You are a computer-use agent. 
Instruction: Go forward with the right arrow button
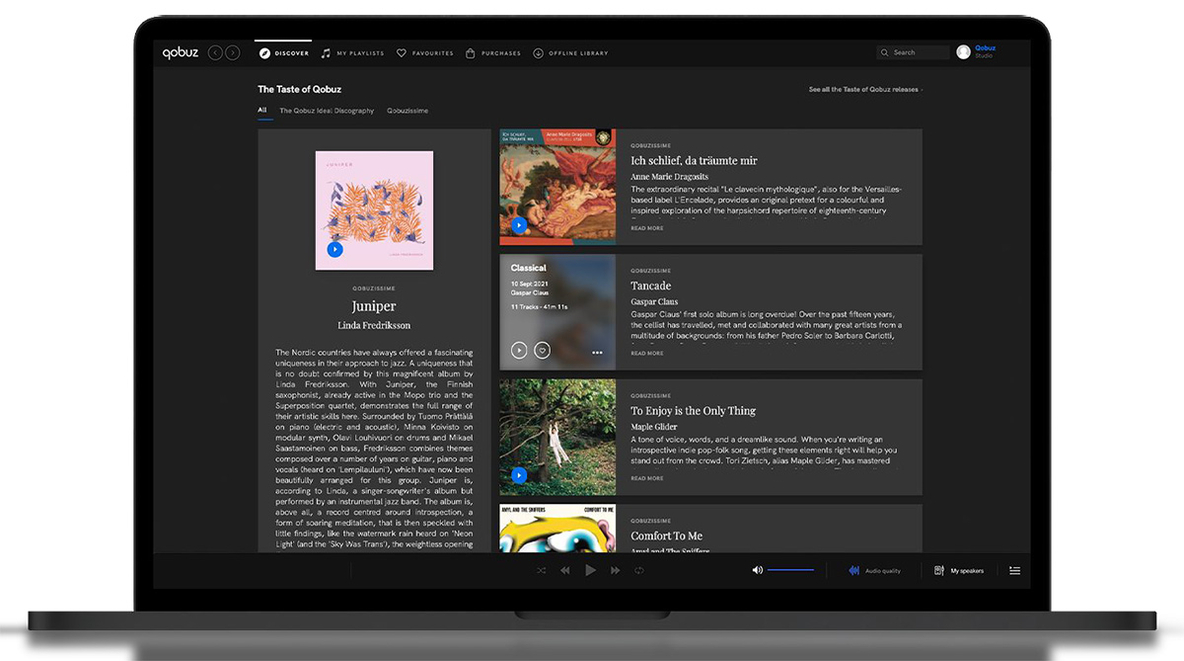point(233,53)
